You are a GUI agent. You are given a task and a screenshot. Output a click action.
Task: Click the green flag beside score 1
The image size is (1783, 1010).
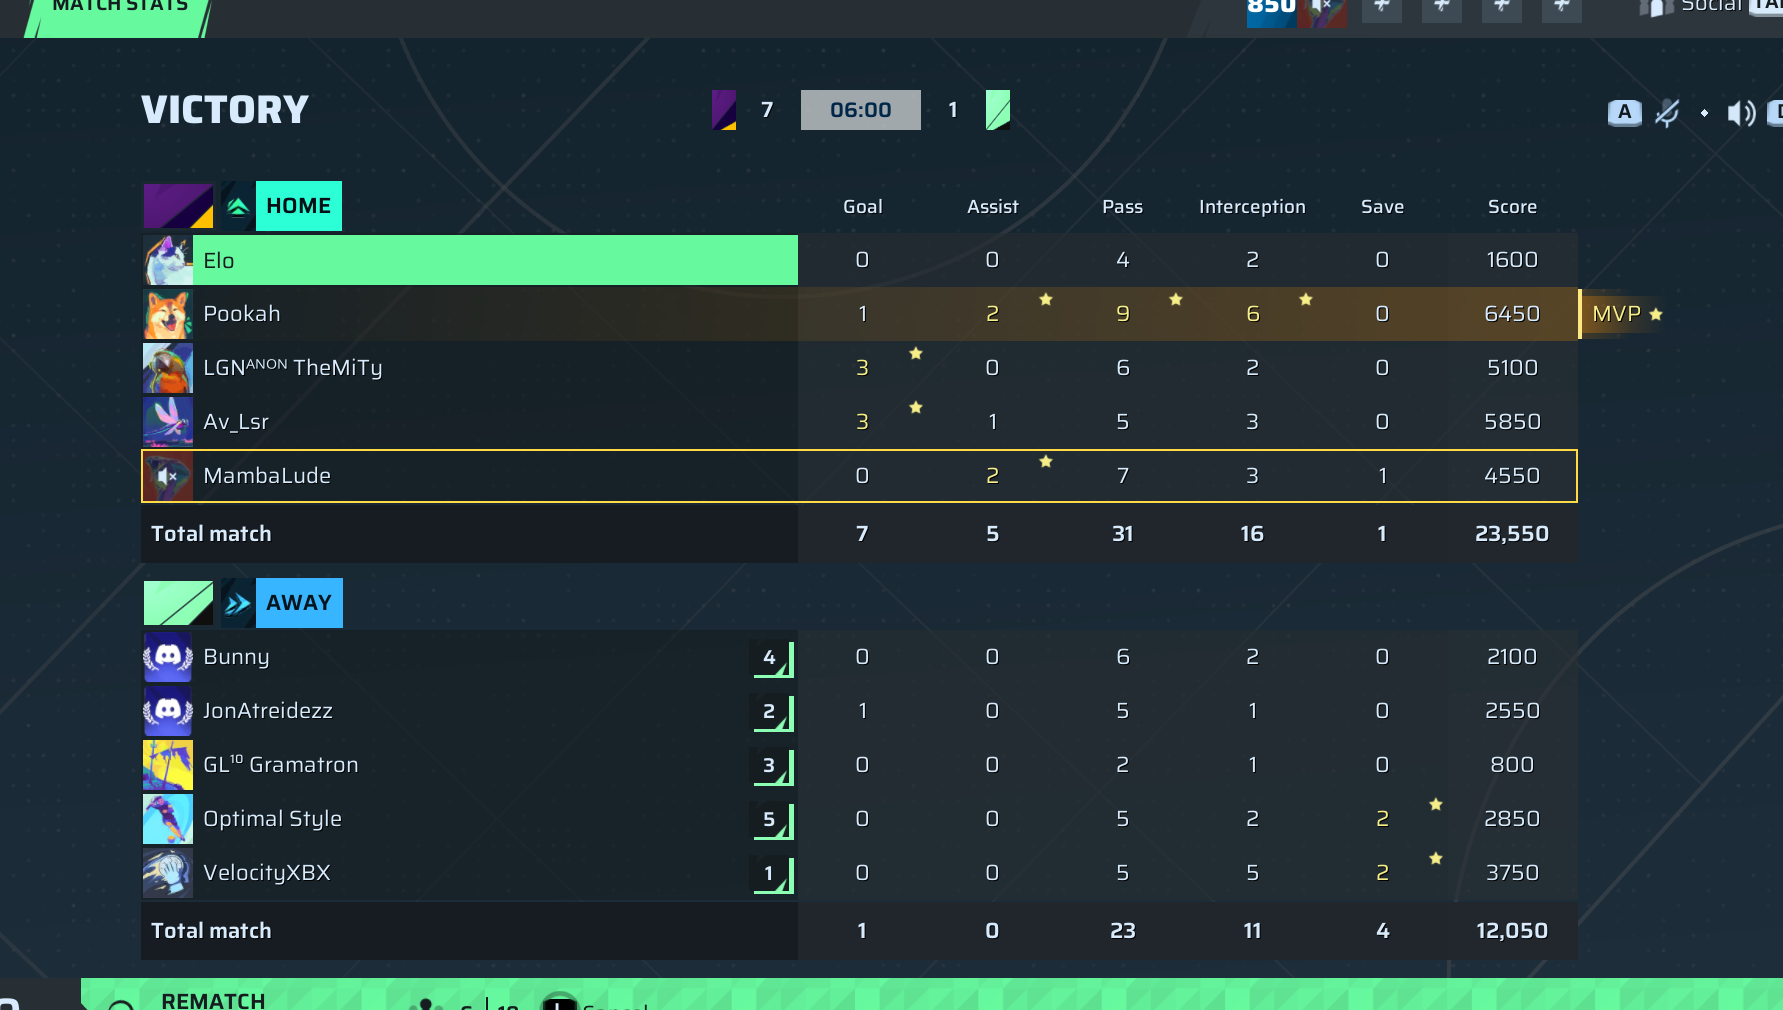[x=998, y=110]
